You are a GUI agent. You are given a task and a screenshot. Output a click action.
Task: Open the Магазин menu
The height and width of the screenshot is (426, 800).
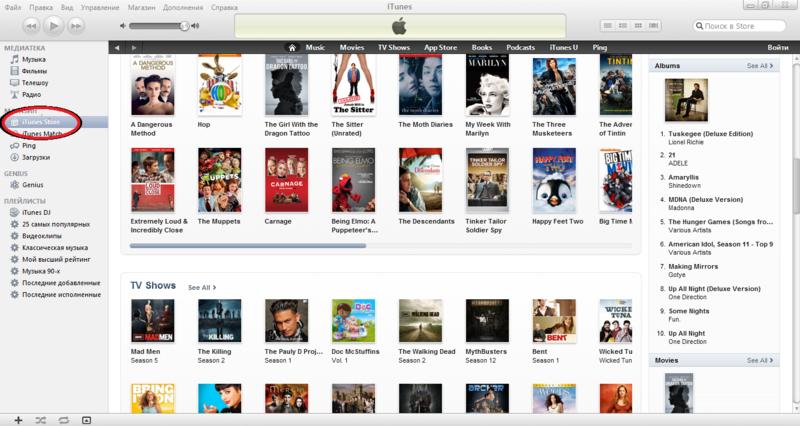141,7
